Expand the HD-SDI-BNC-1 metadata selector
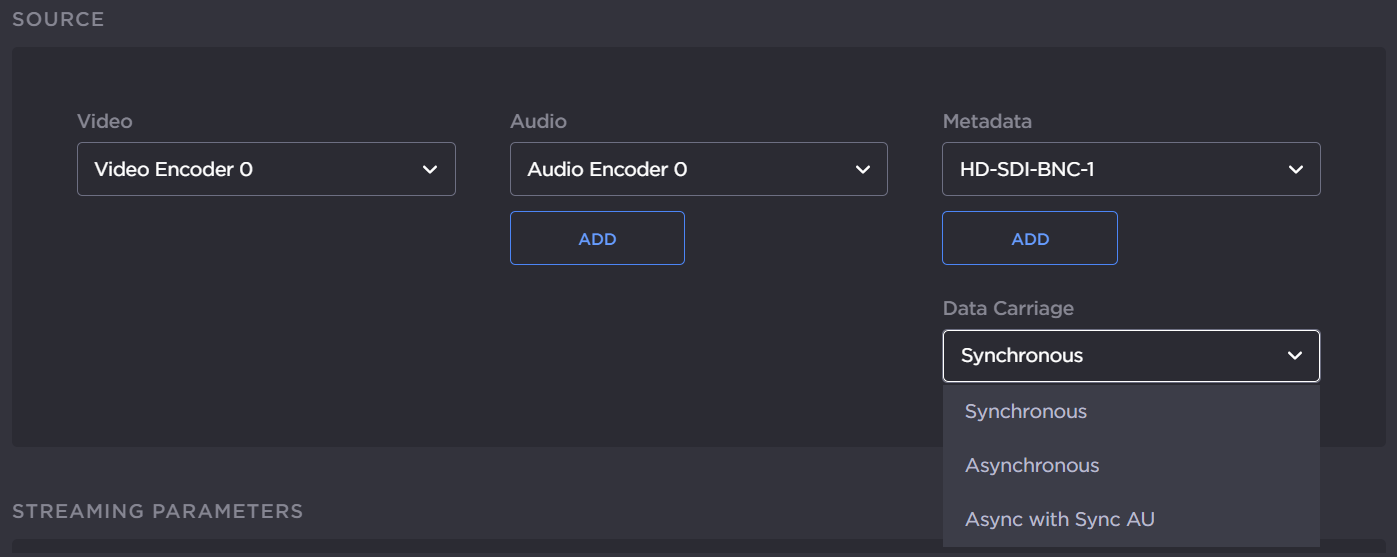 tap(1110, 170)
